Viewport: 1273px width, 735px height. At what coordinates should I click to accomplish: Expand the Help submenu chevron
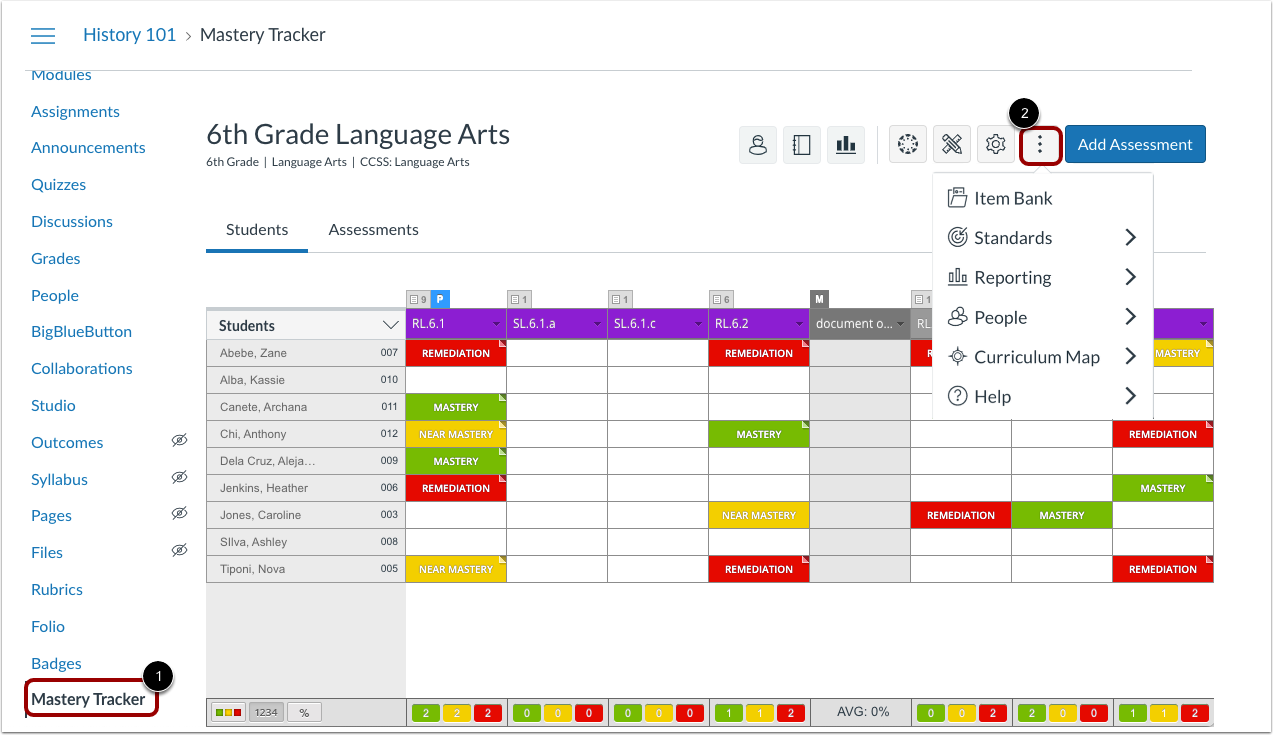click(x=1130, y=397)
